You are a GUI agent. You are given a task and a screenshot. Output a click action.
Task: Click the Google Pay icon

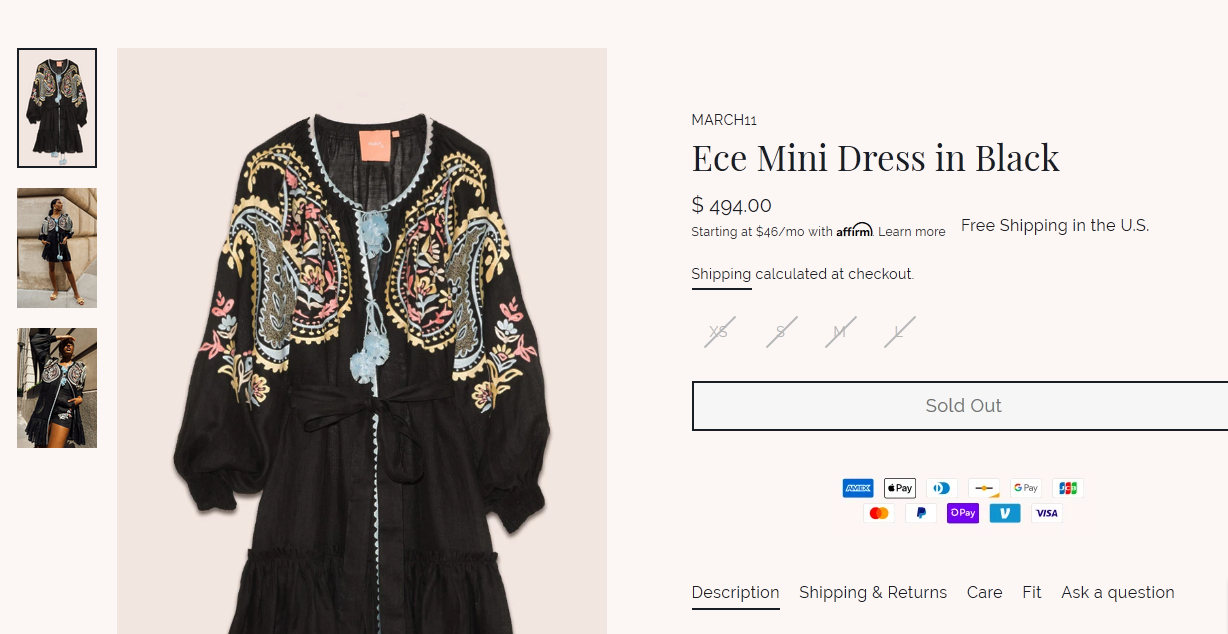pos(1026,488)
